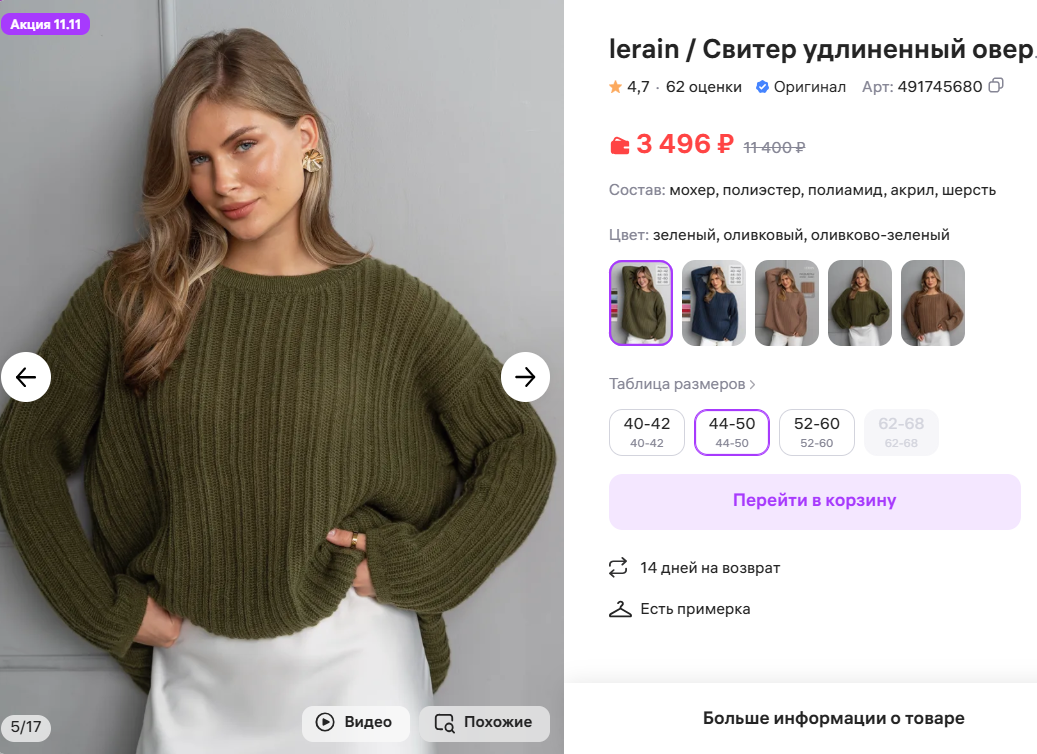The image size is (1037, 754).
Task: Select the 40-42 size option
Action: [646, 432]
